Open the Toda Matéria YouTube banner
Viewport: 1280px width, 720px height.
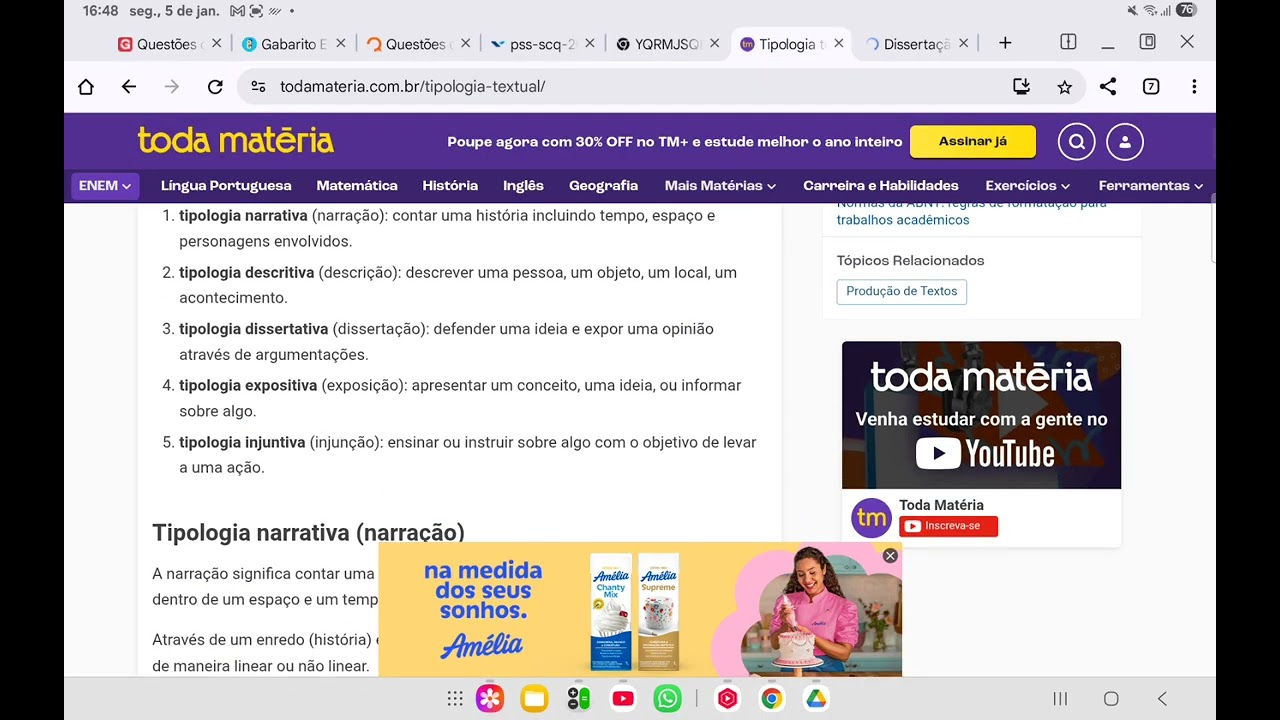click(x=981, y=415)
